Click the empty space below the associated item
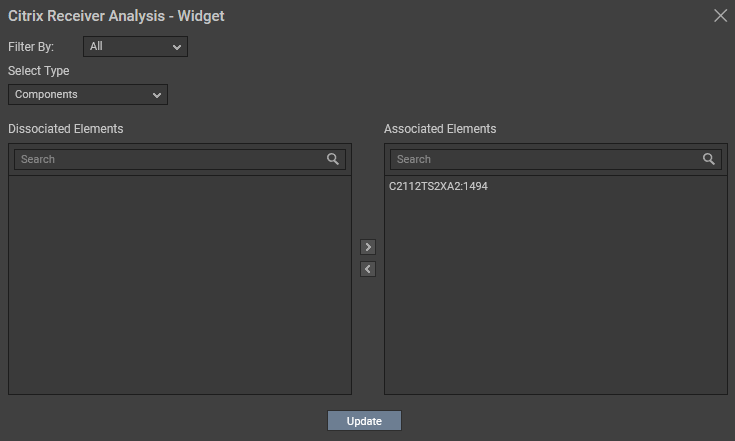Image resolution: width=735 pixels, height=441 pixels. tap(556, 295)
